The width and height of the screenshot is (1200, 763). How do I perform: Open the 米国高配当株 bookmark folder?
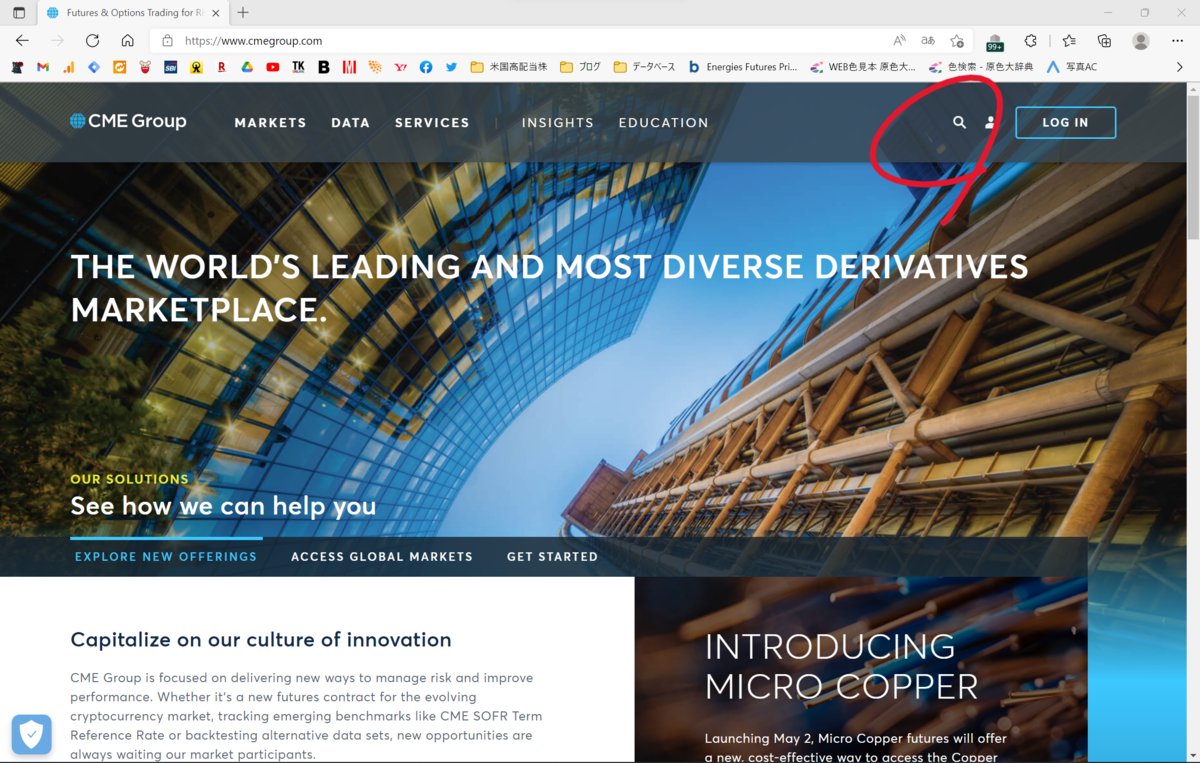coord(509,67)
